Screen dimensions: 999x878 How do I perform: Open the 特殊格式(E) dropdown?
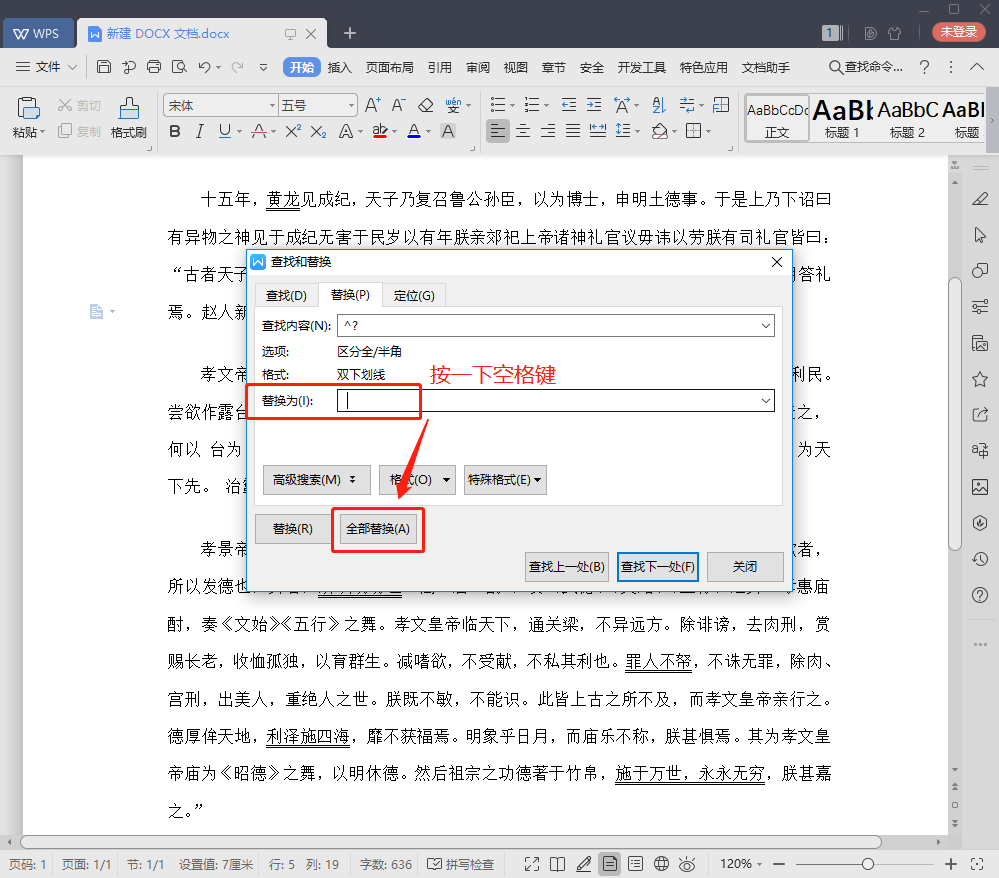505,479
